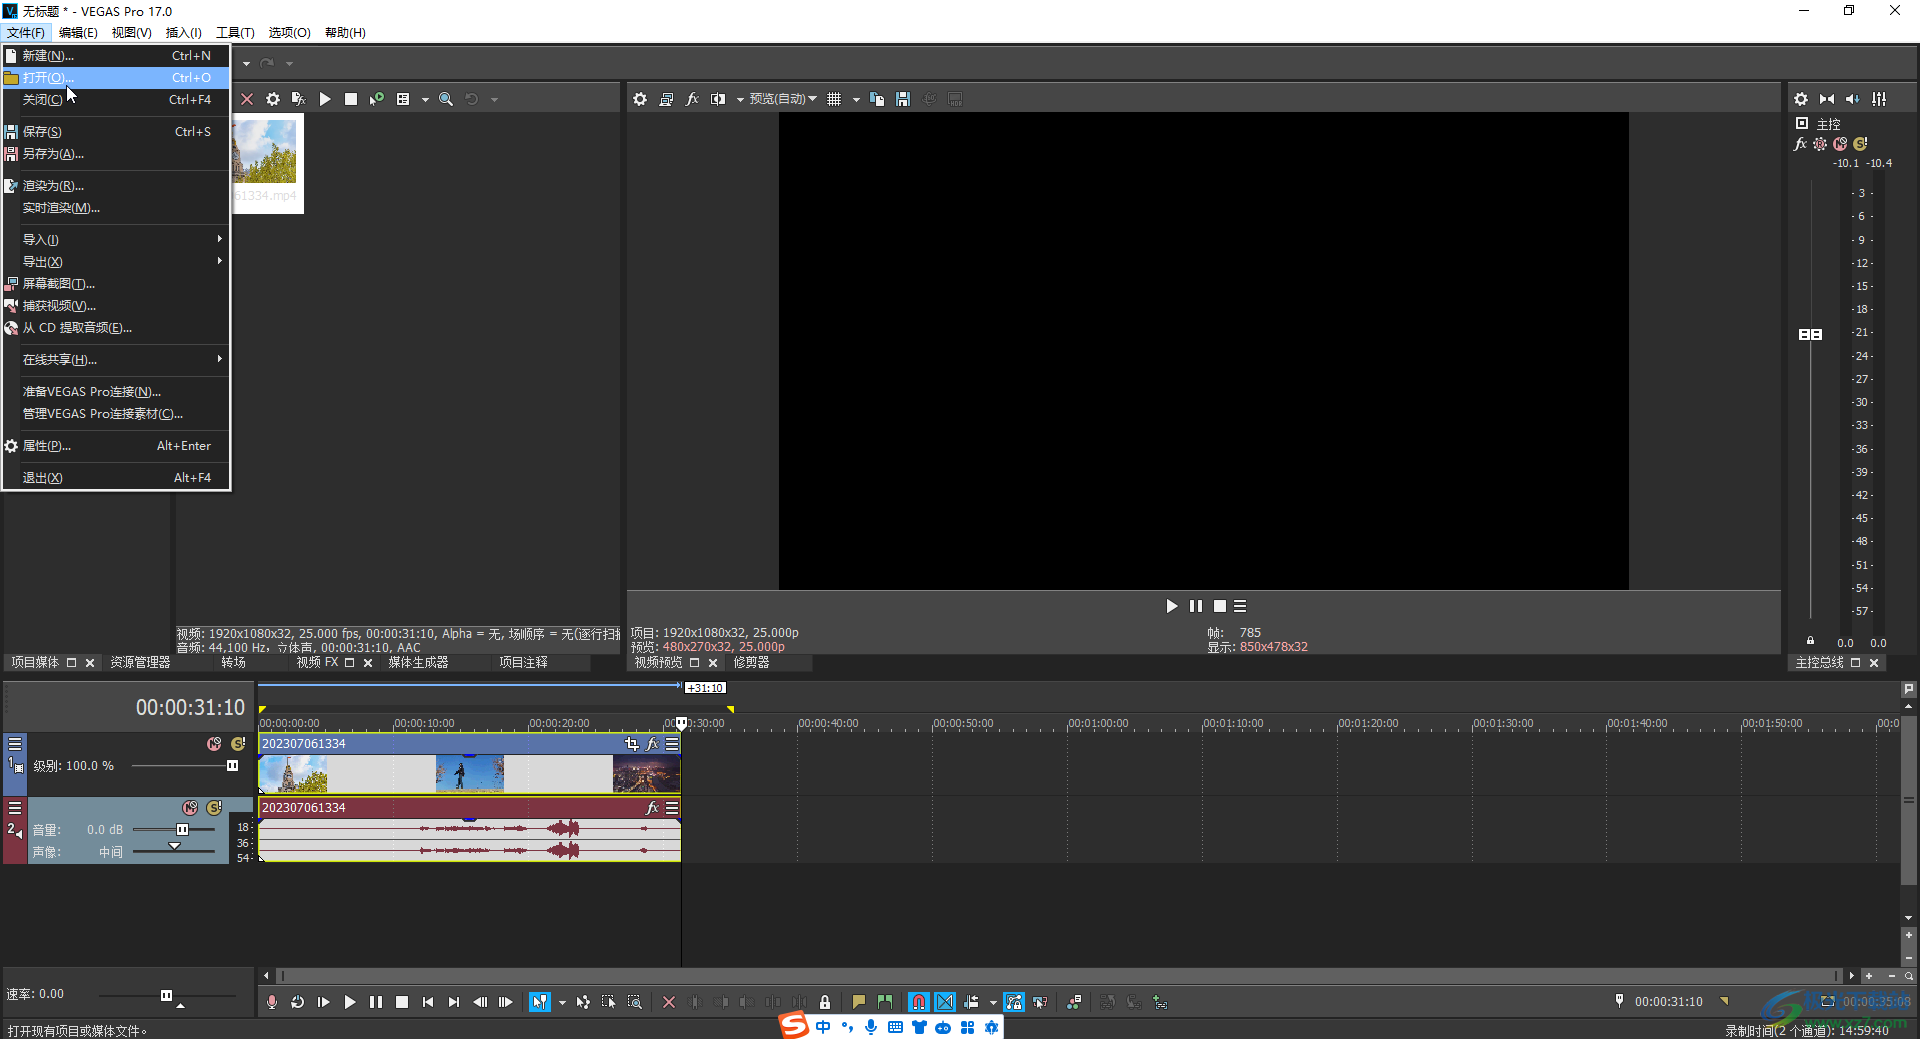
Task: Insert a marker with the yellow flag icon
Action: click(859, 1002)
